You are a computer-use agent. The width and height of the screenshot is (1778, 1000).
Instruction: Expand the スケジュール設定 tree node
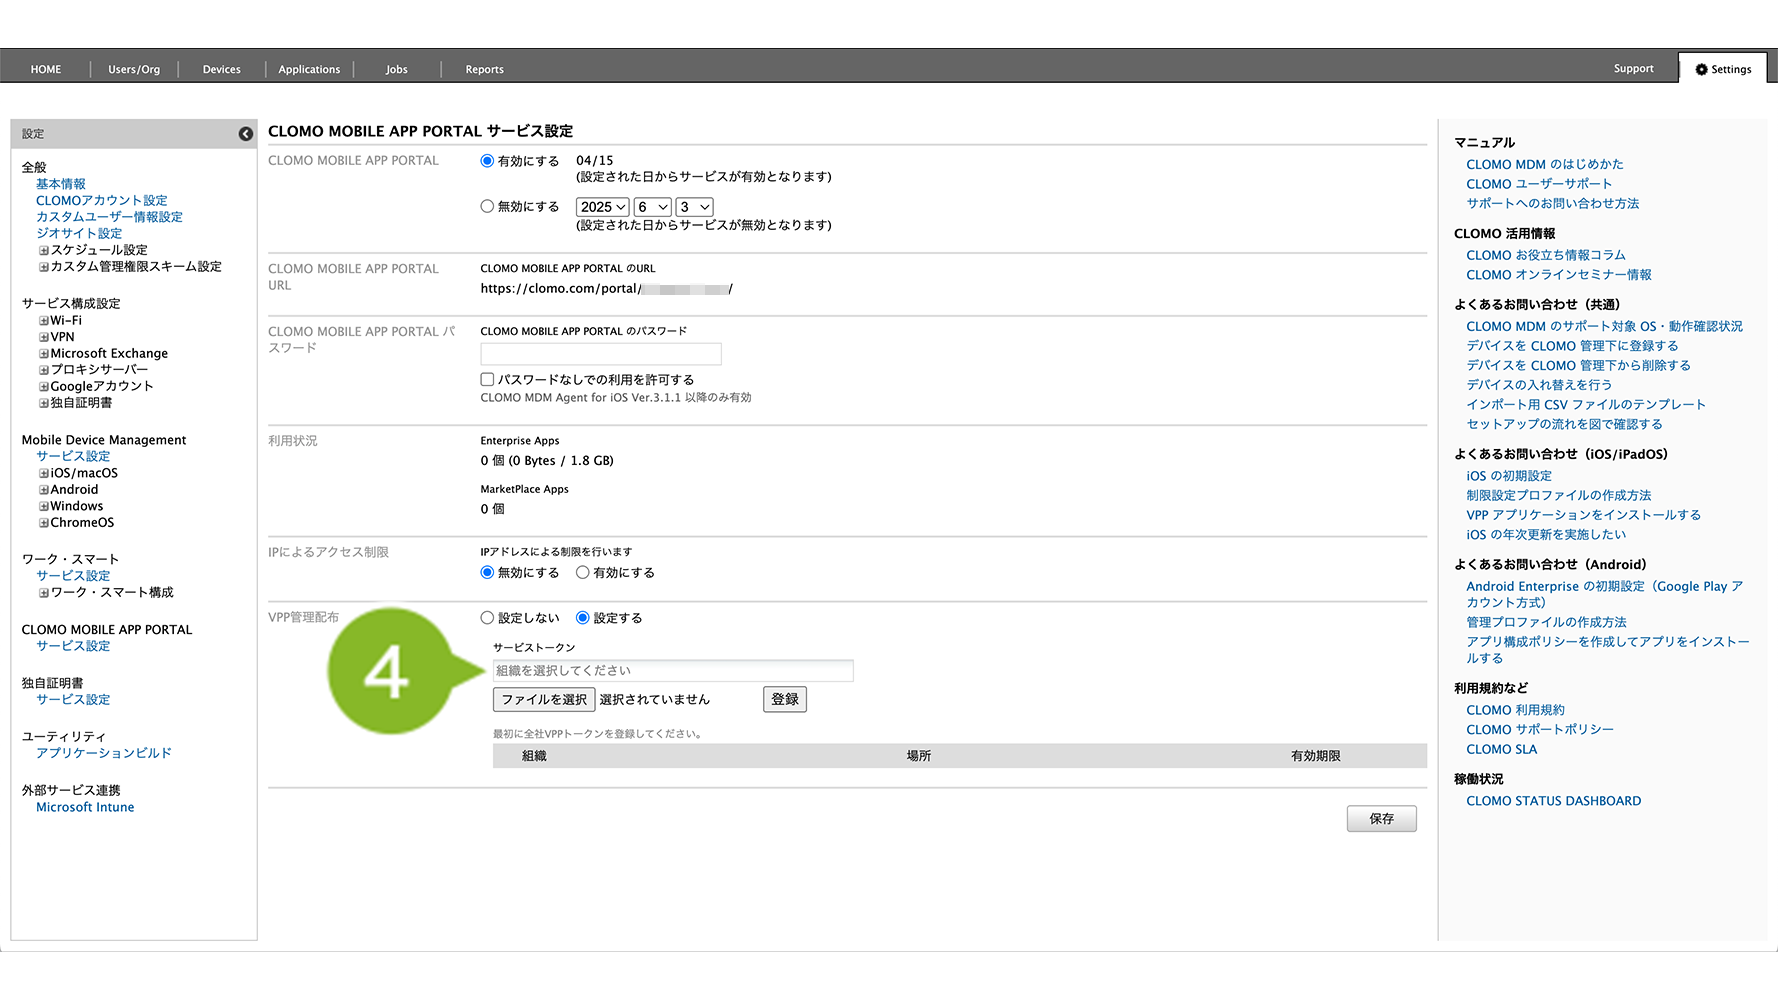44,250
